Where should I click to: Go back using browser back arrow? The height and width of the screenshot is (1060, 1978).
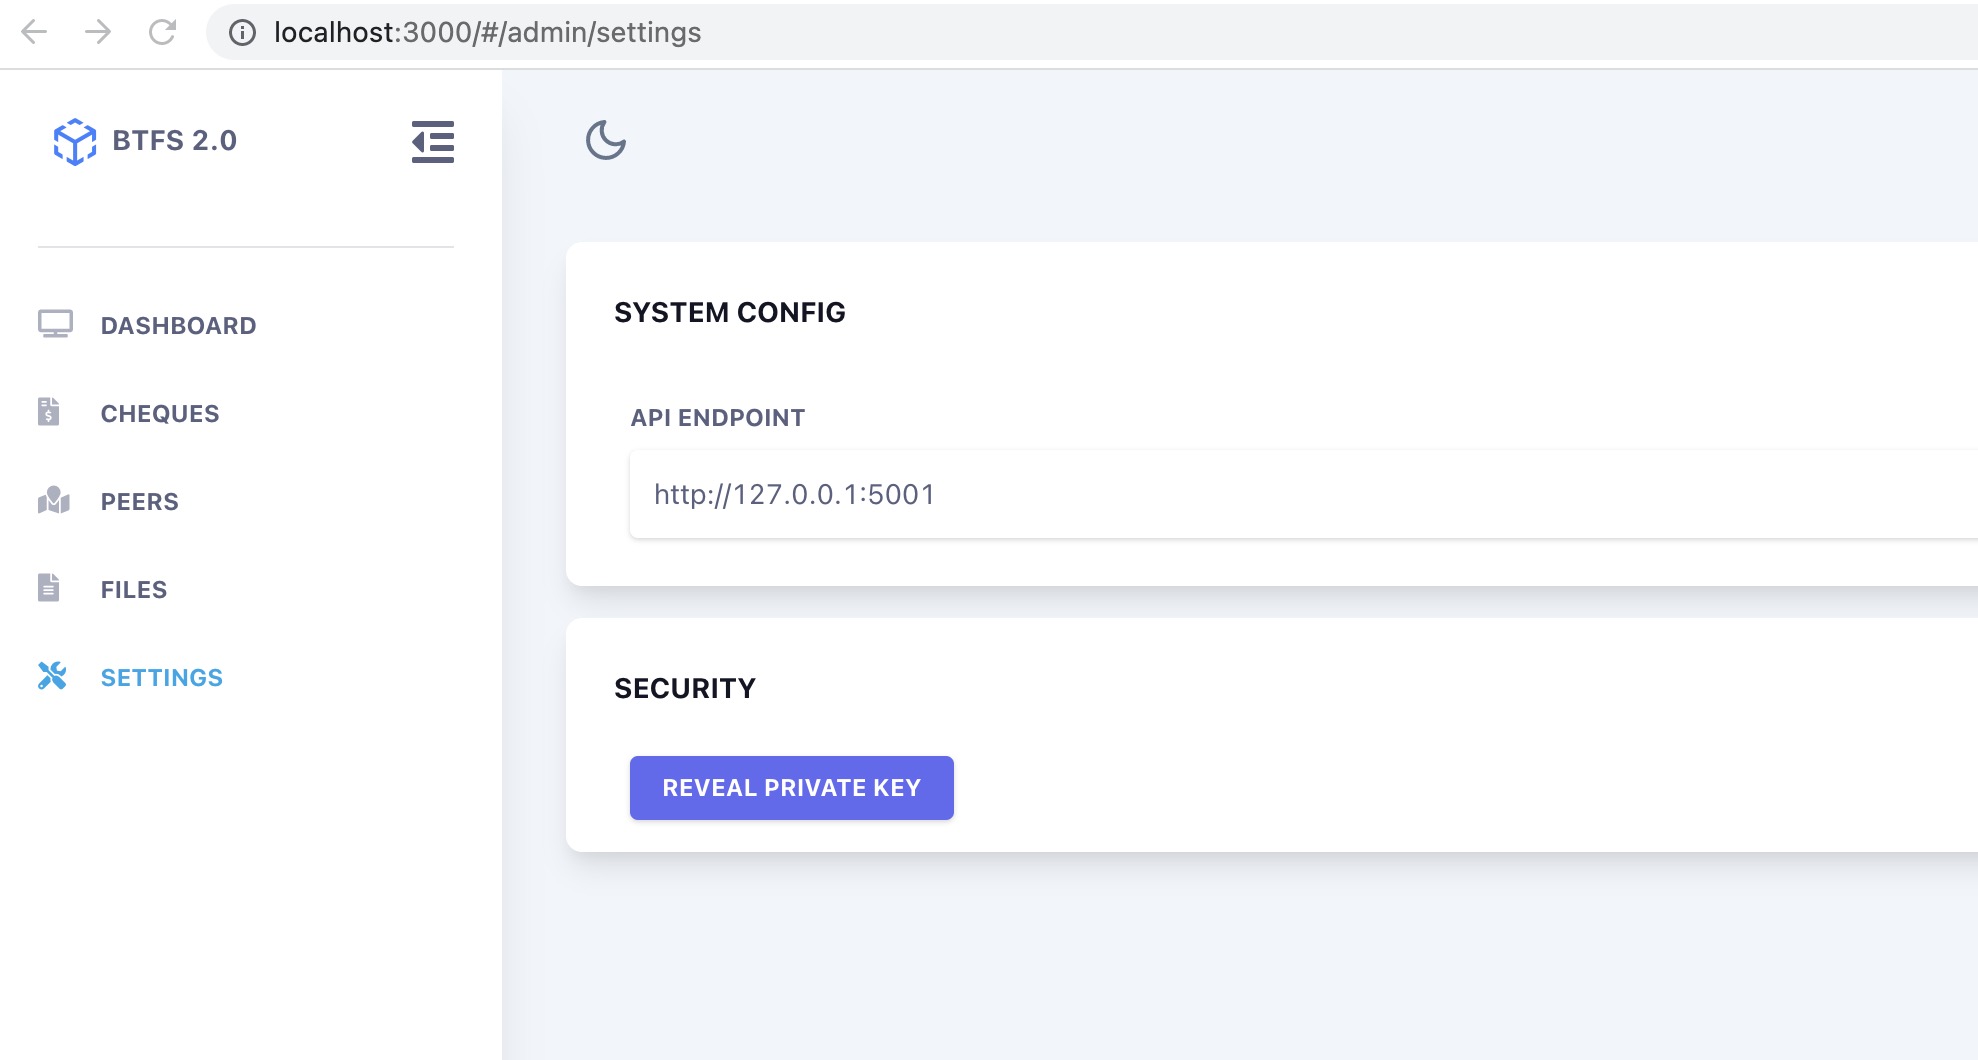34,32
